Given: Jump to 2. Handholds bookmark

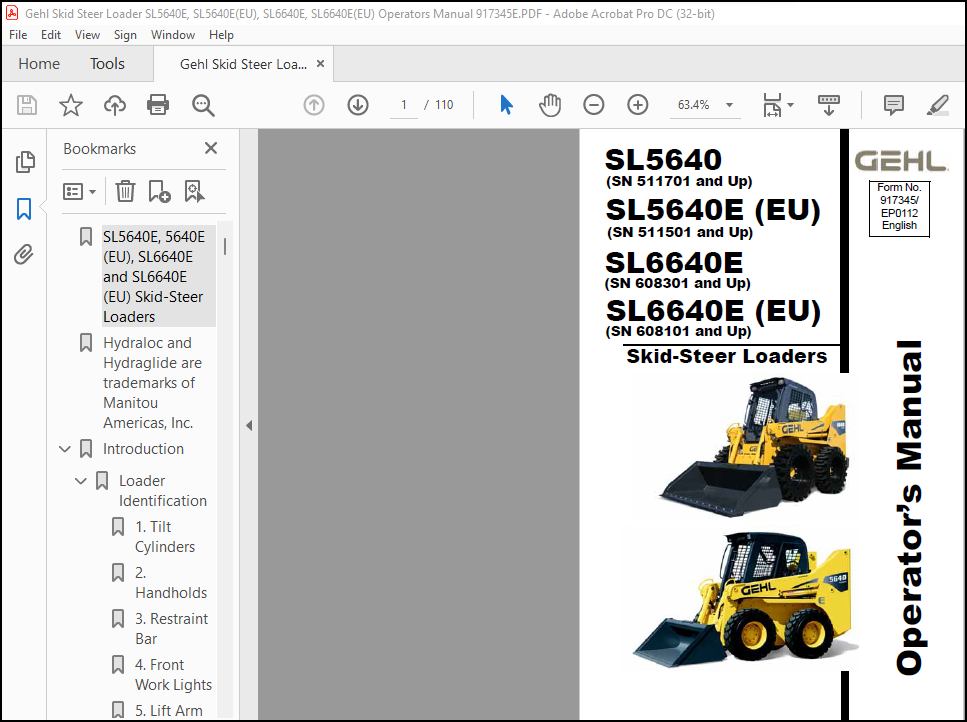Looking at the screenshot, I should click(171, 583).
